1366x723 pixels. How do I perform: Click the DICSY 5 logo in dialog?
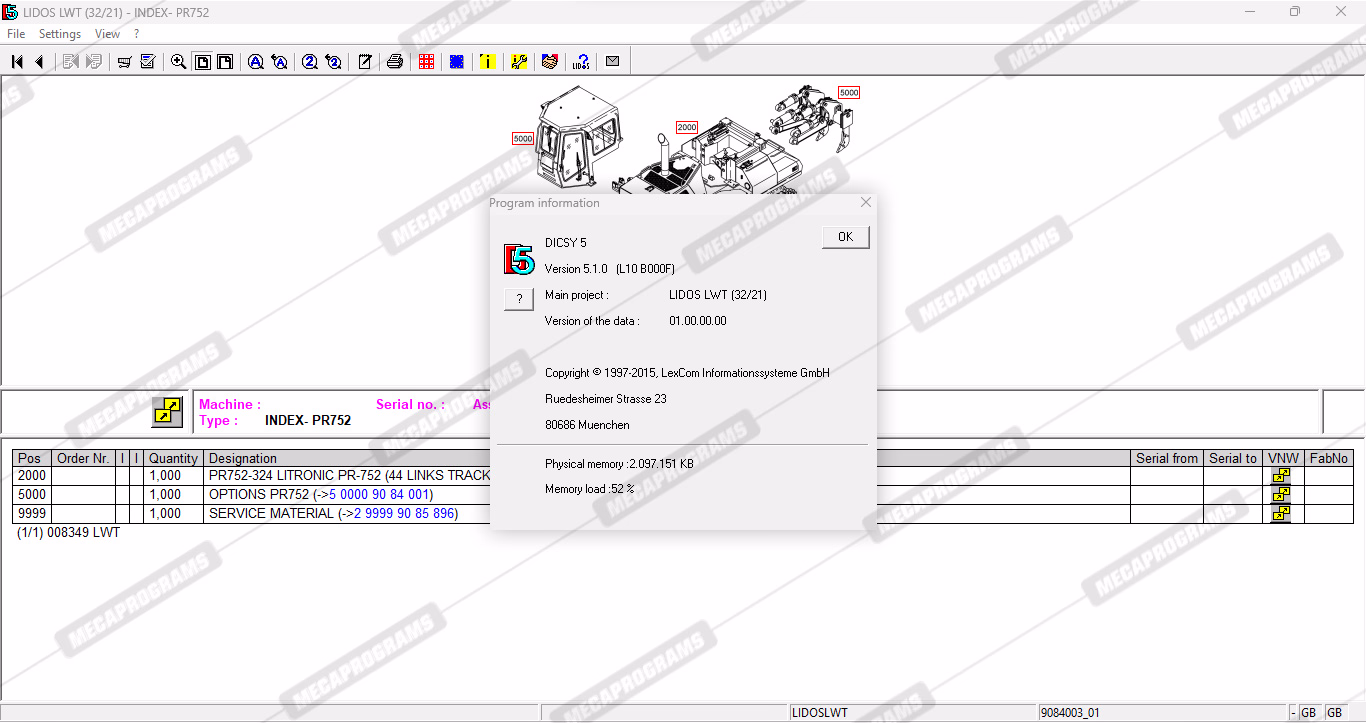click(x=519, y=259)
